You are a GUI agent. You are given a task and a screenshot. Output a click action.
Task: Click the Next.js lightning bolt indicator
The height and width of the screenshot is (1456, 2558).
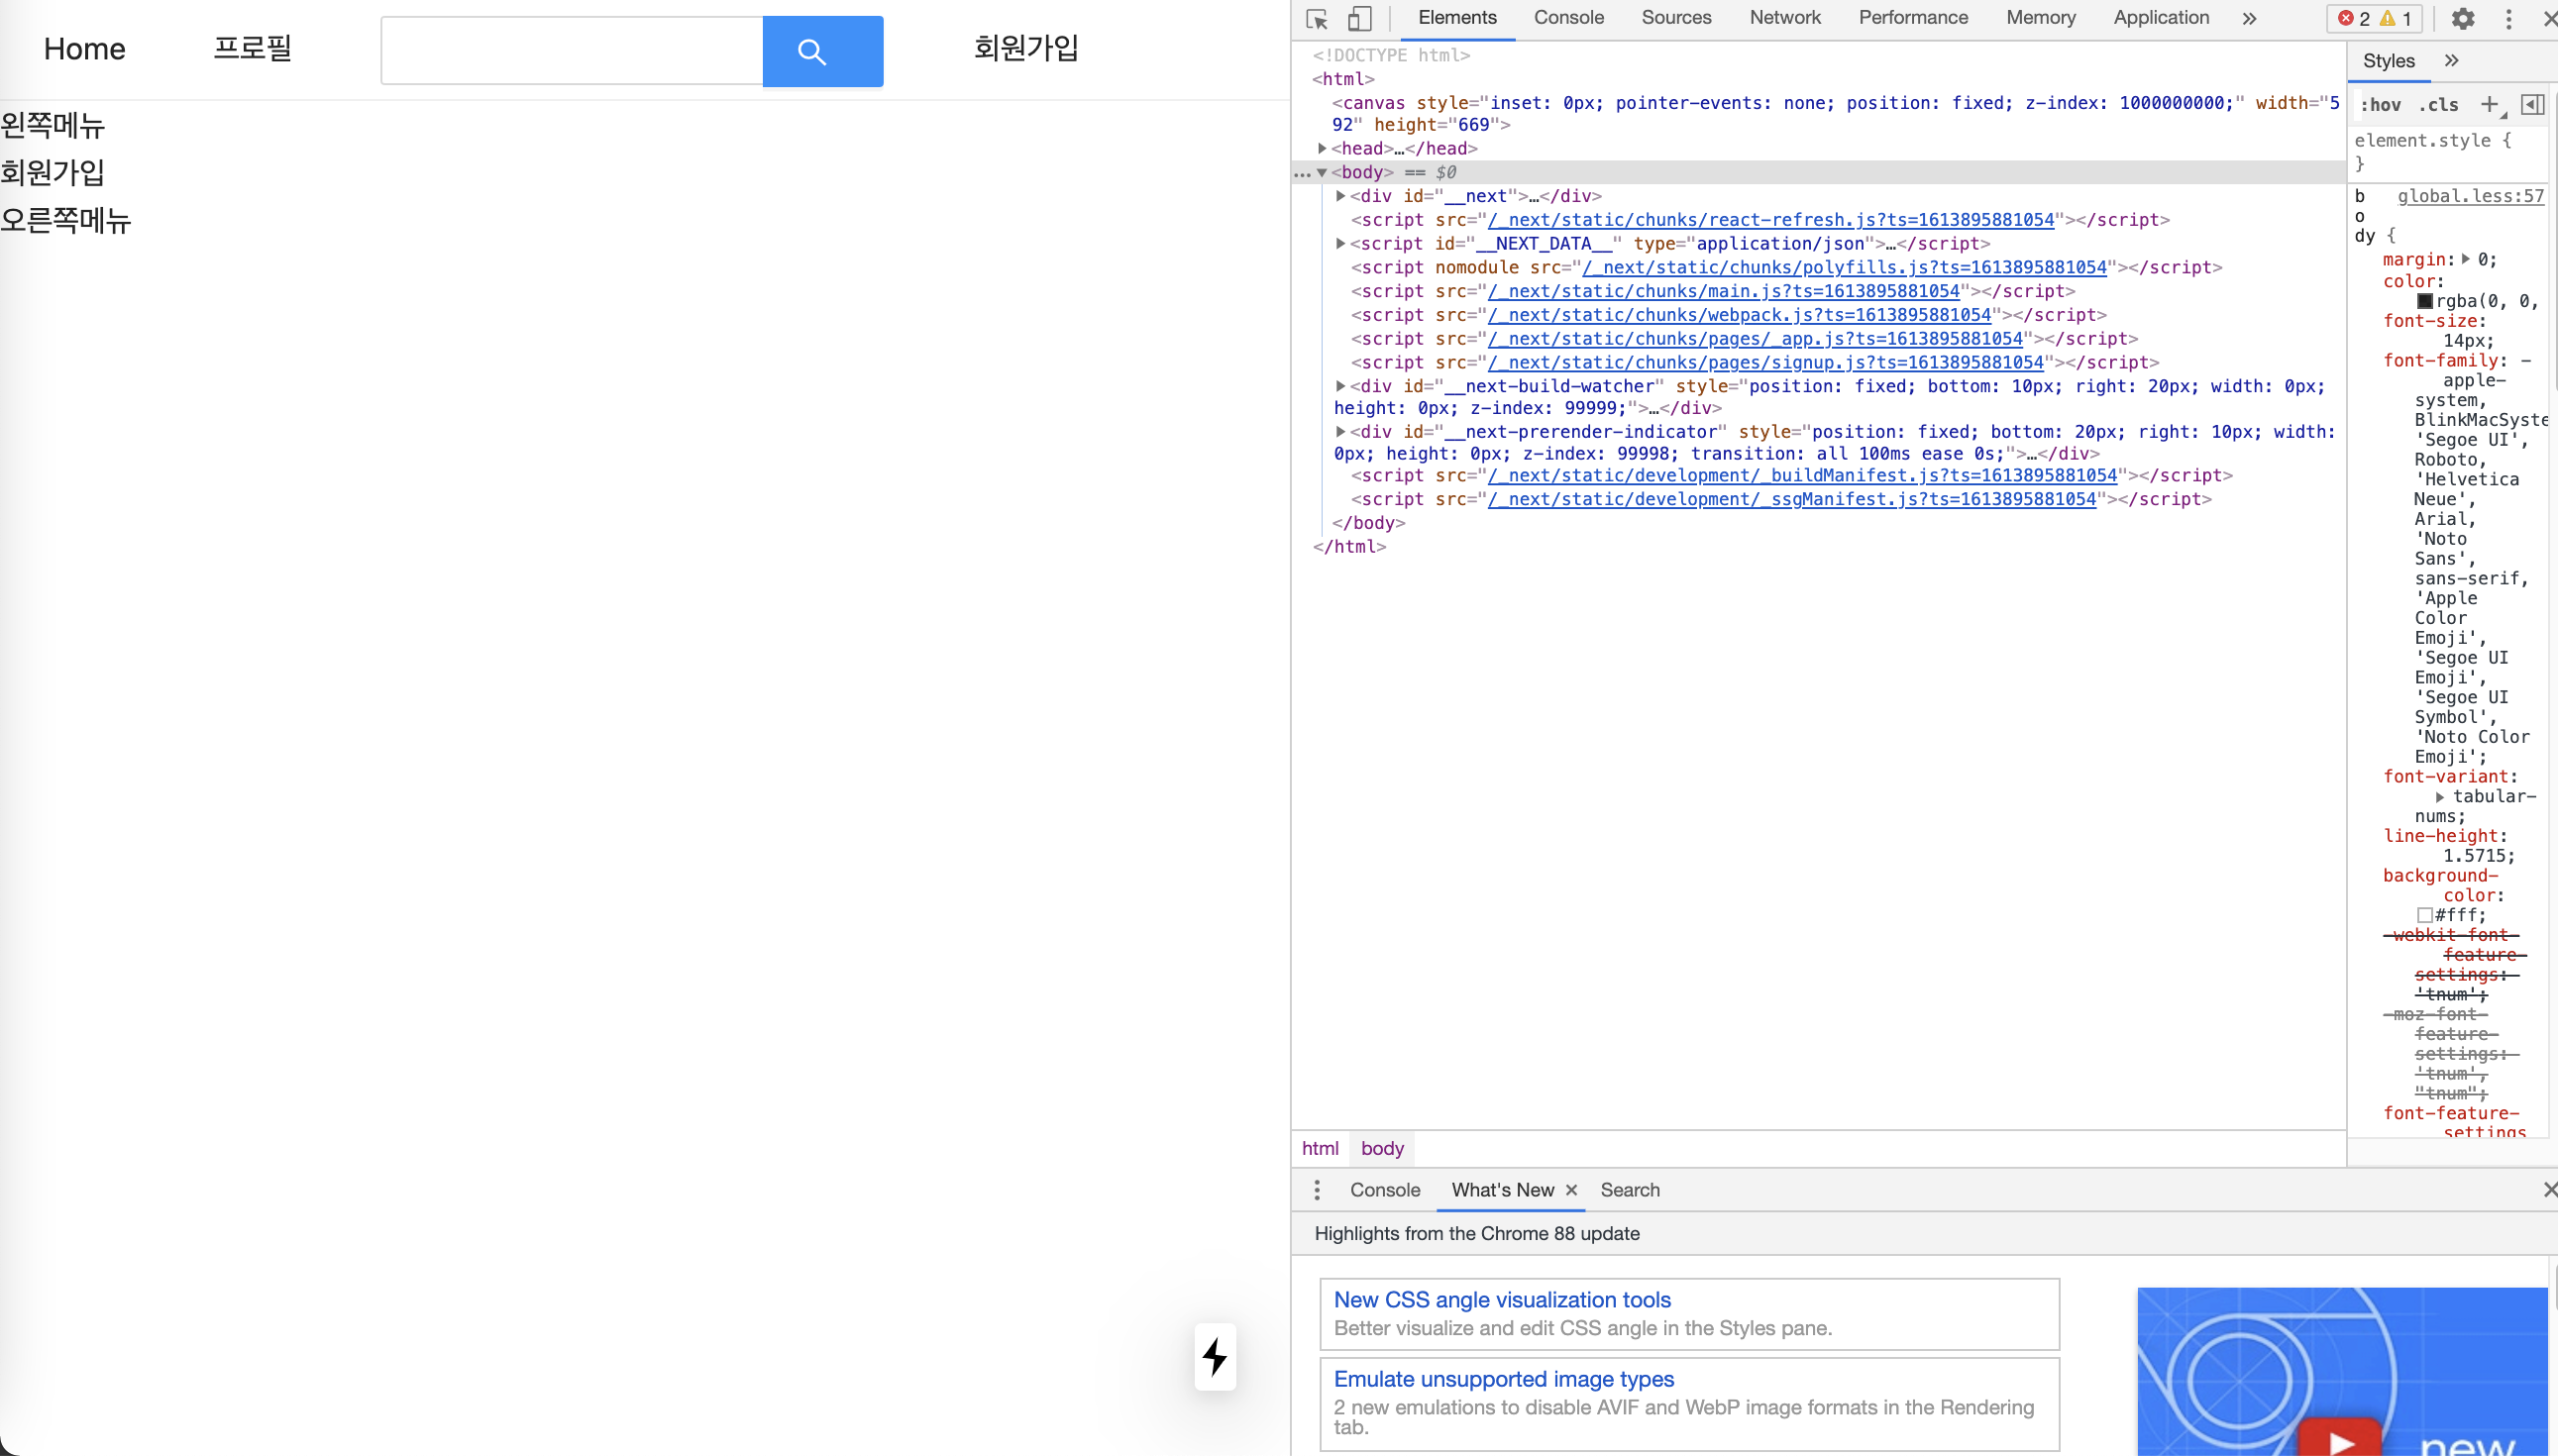pyautogui.click(x=1215, y=1357)
